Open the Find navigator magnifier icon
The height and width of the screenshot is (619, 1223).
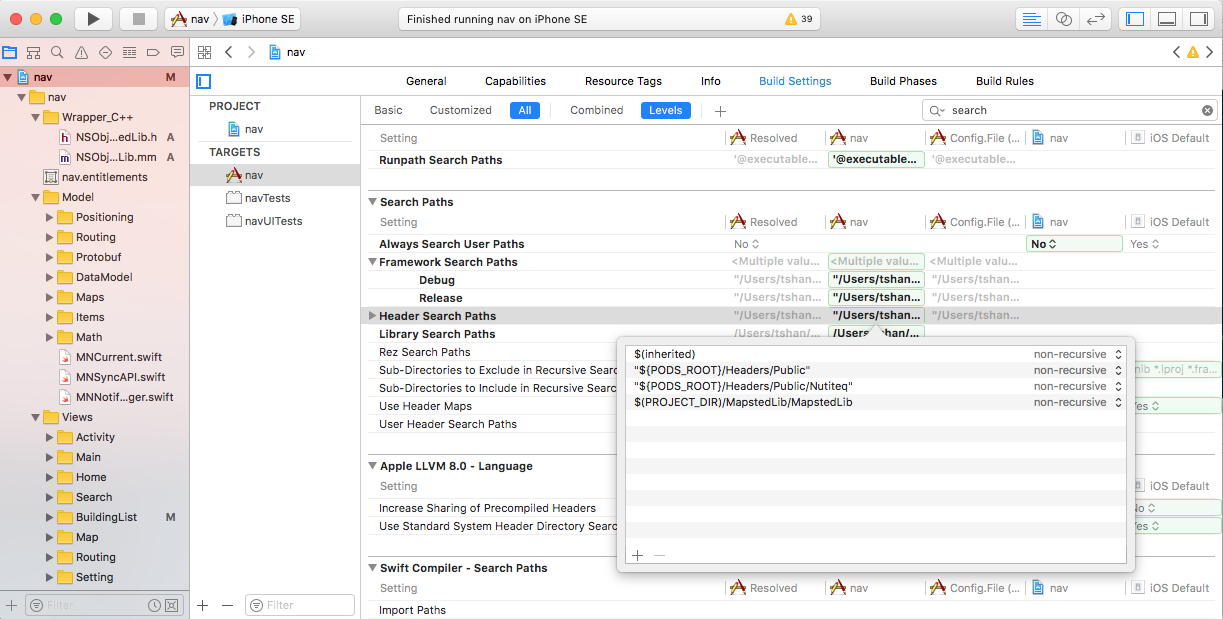[57, 53]
